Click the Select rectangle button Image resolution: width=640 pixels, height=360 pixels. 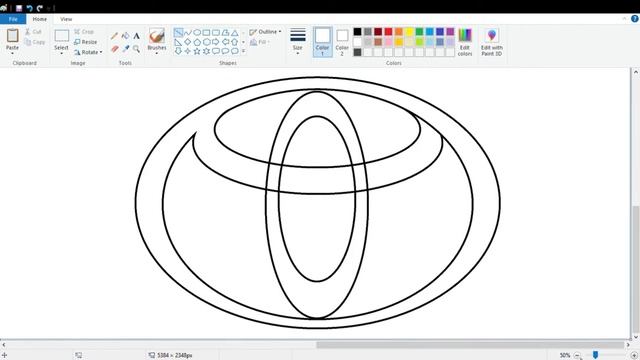62,39
